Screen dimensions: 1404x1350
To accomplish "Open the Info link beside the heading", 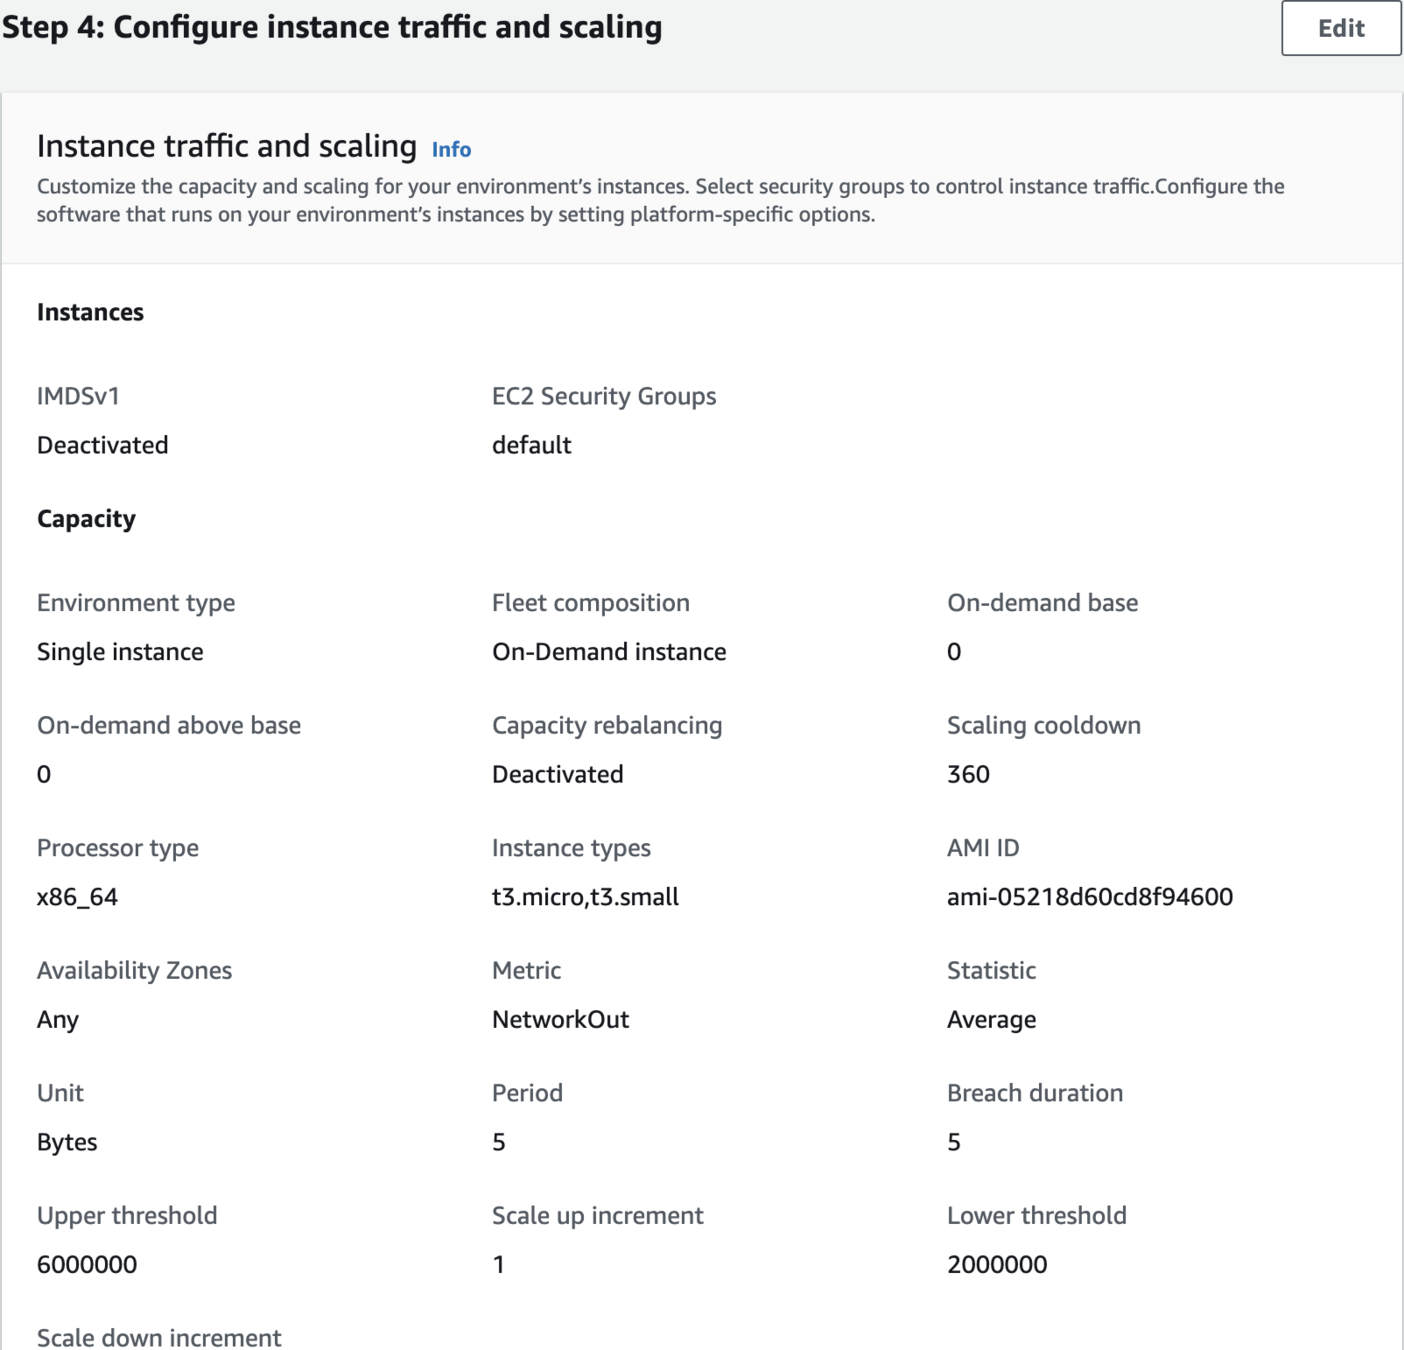I will (x=451, y=149).
